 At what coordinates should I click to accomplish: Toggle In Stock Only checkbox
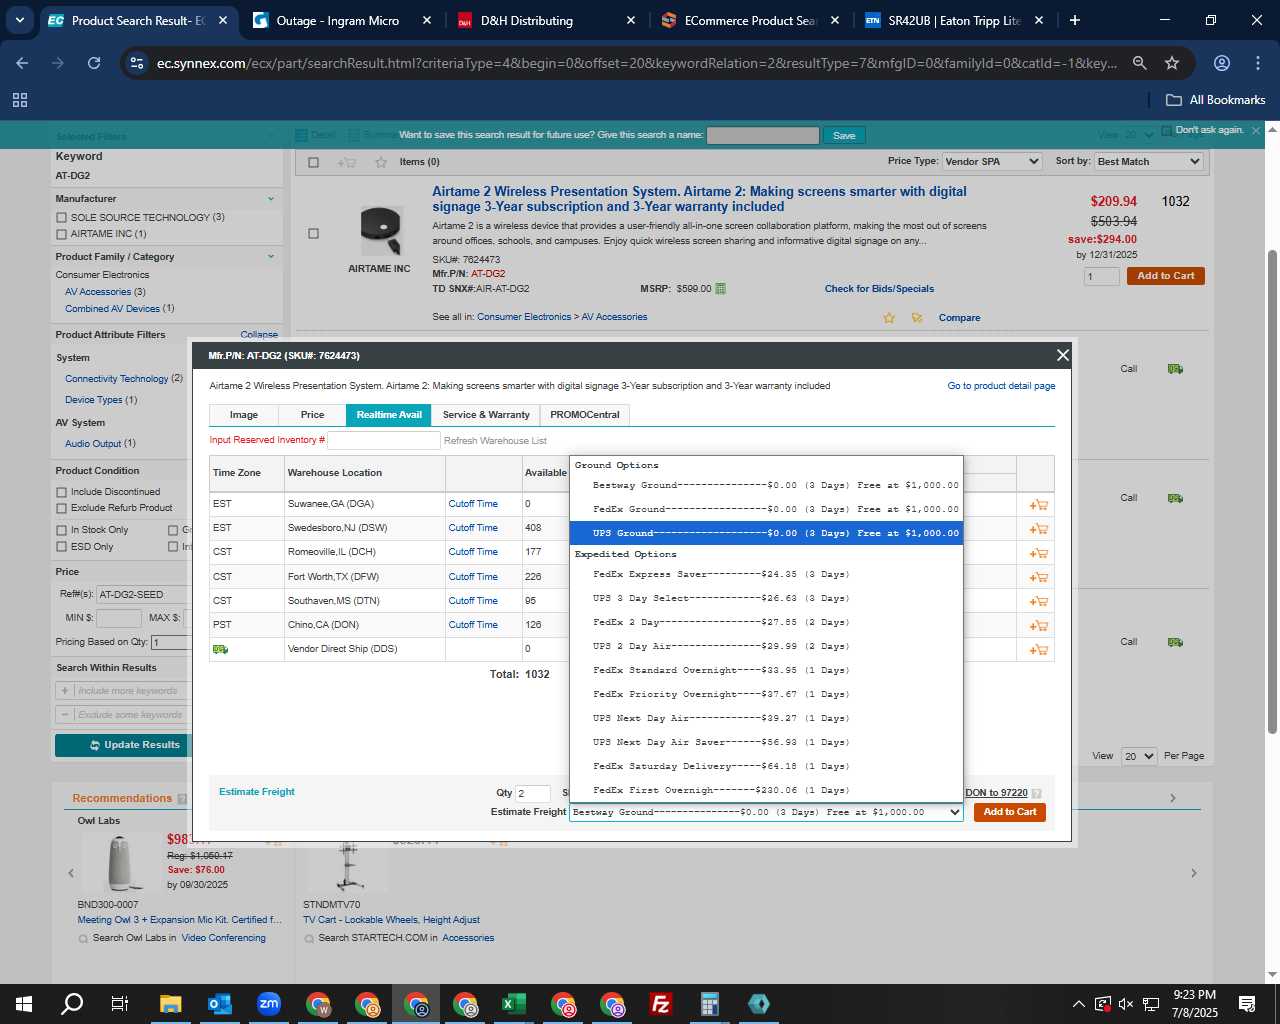pyautogui.click(x=62, y=531)
